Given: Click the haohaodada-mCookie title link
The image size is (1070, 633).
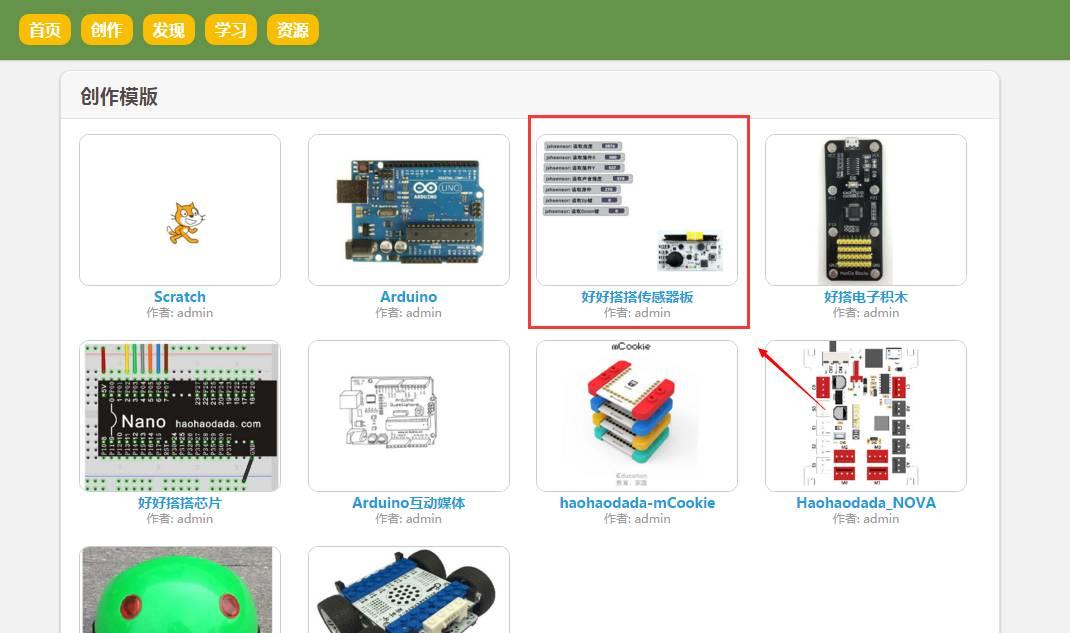Looking at the screenshot, I should (x=637, y=503).
